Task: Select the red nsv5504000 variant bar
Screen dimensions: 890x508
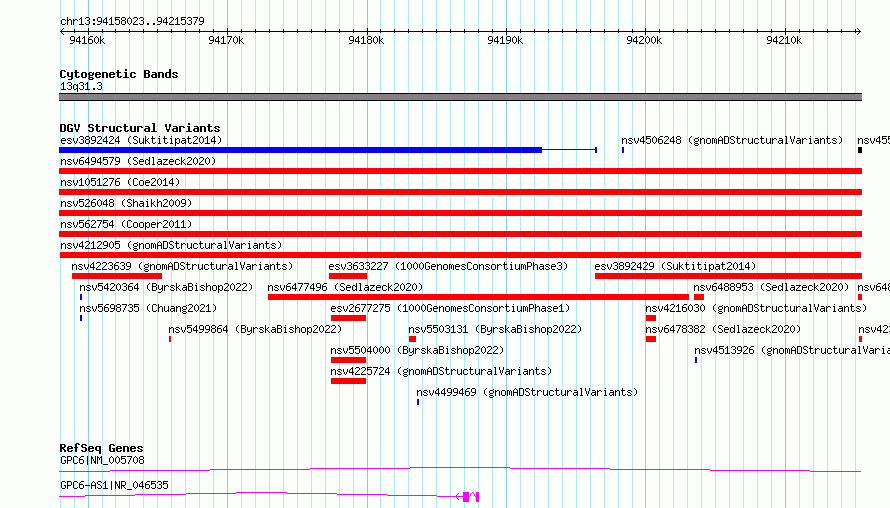Action: click(349, 360)
